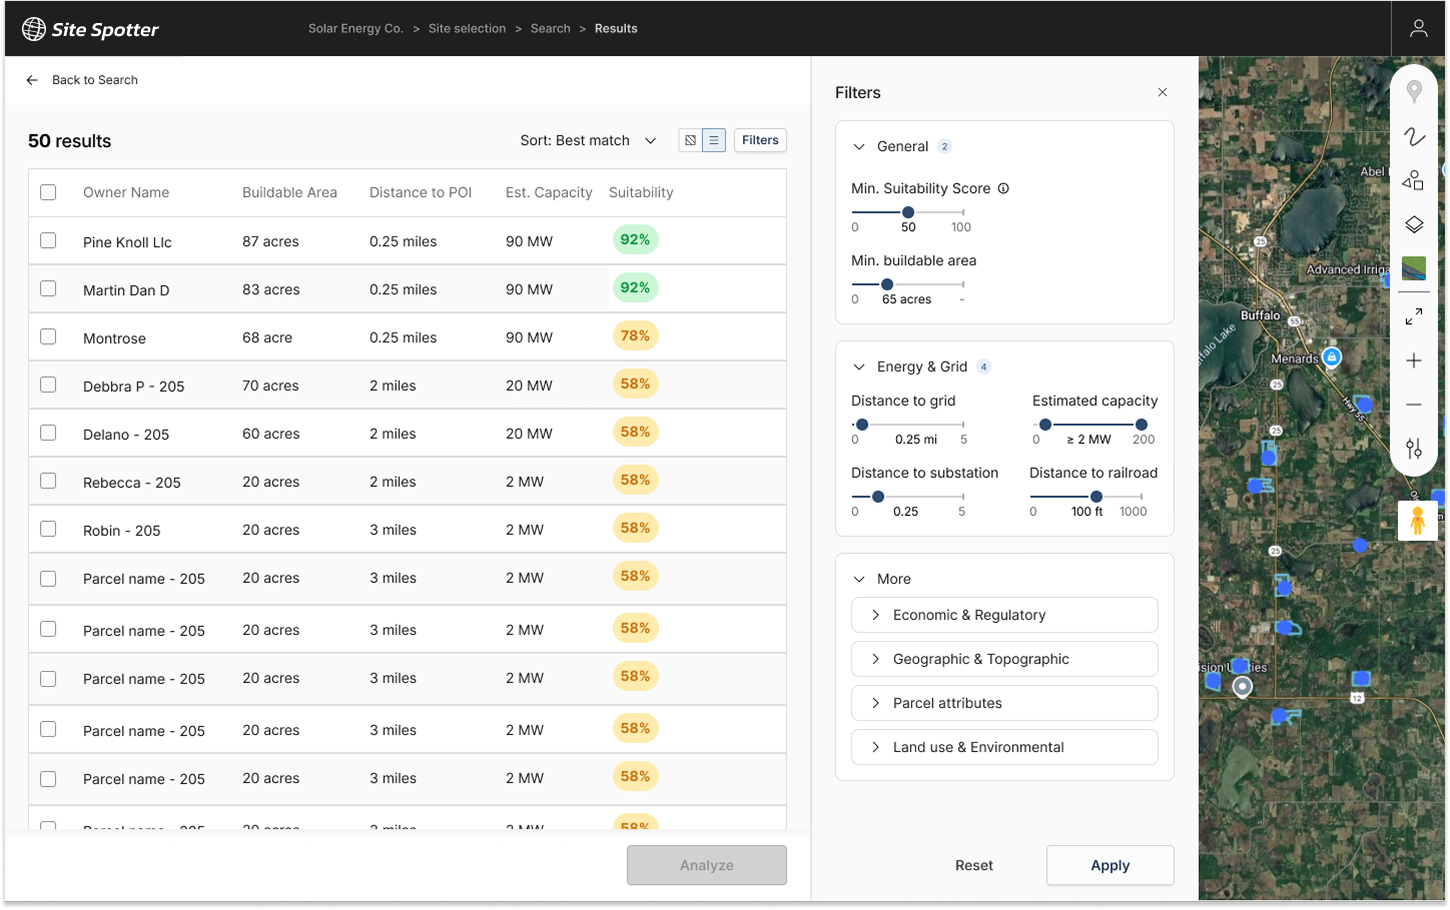Viewport: 1450px width, 910px height.
Task: Open the Sort: Best match dropdown
Action: (588, 140)
